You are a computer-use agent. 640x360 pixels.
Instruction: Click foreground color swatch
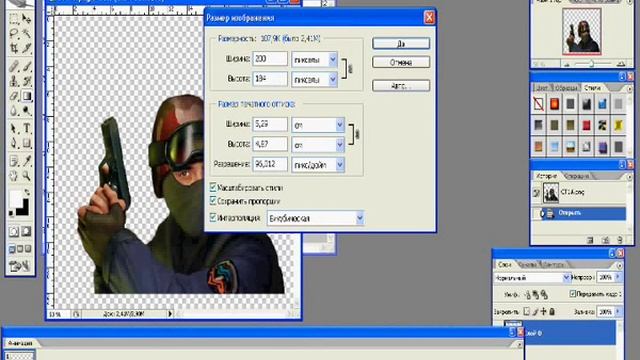[16, 199]
